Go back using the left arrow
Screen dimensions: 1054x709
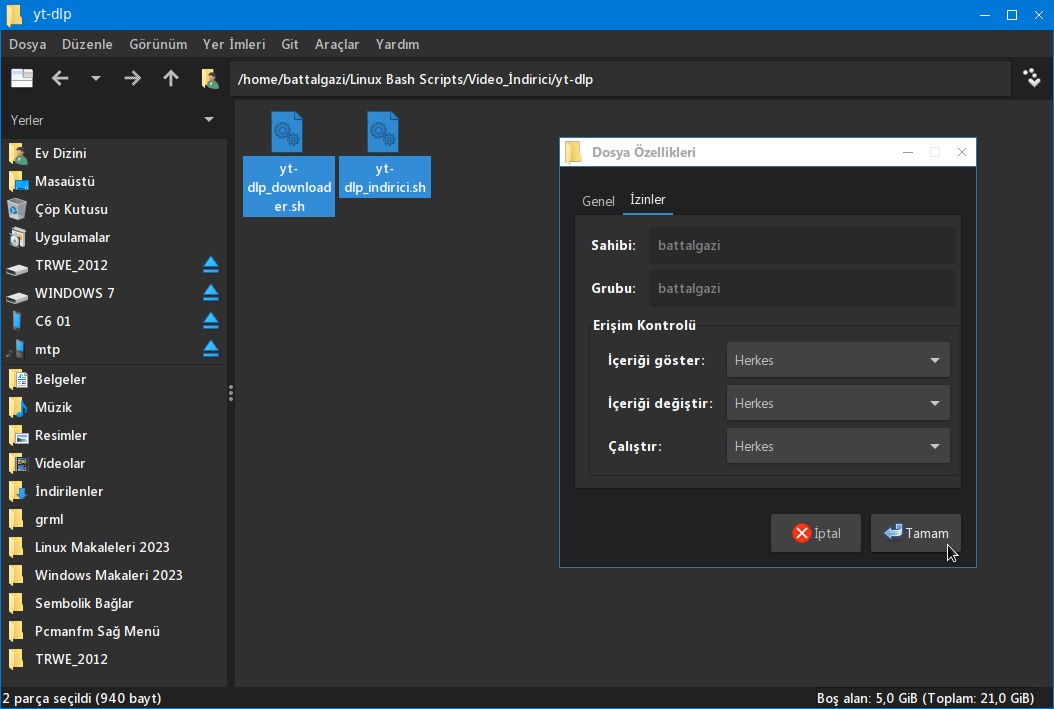(60, 79)
